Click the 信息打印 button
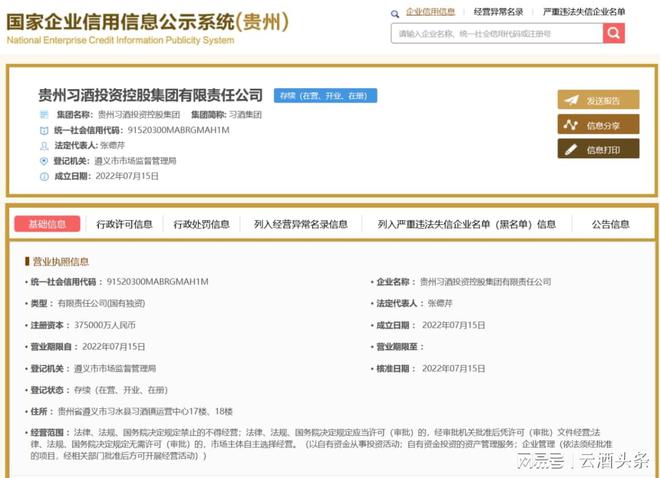 [x=599, y=149]
